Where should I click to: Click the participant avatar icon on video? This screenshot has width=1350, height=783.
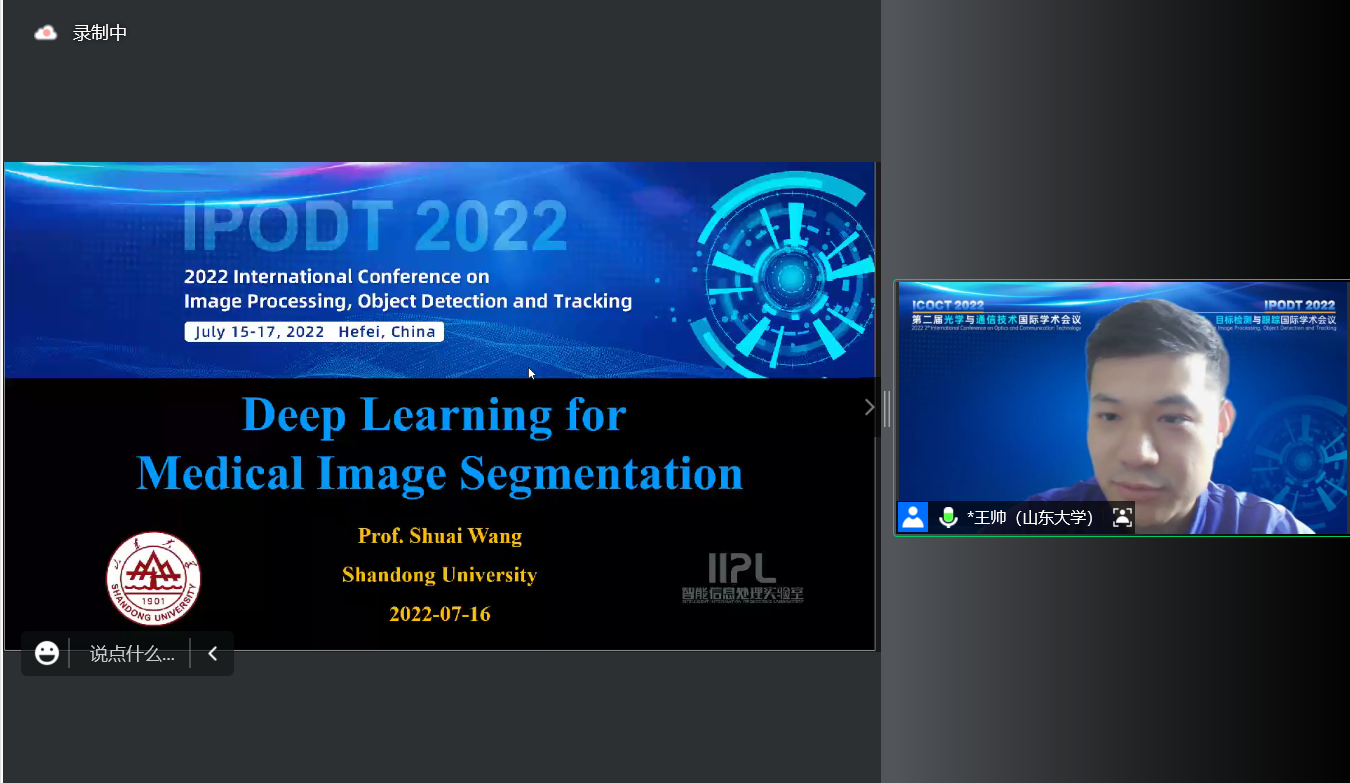[913, 517]
